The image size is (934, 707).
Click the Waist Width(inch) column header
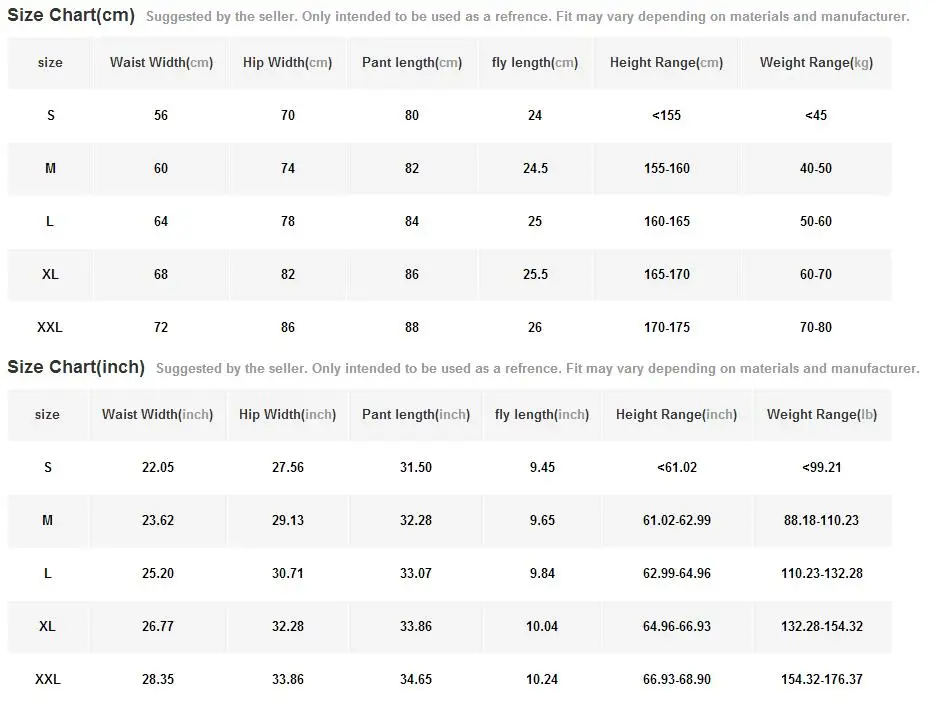(157, 414)
